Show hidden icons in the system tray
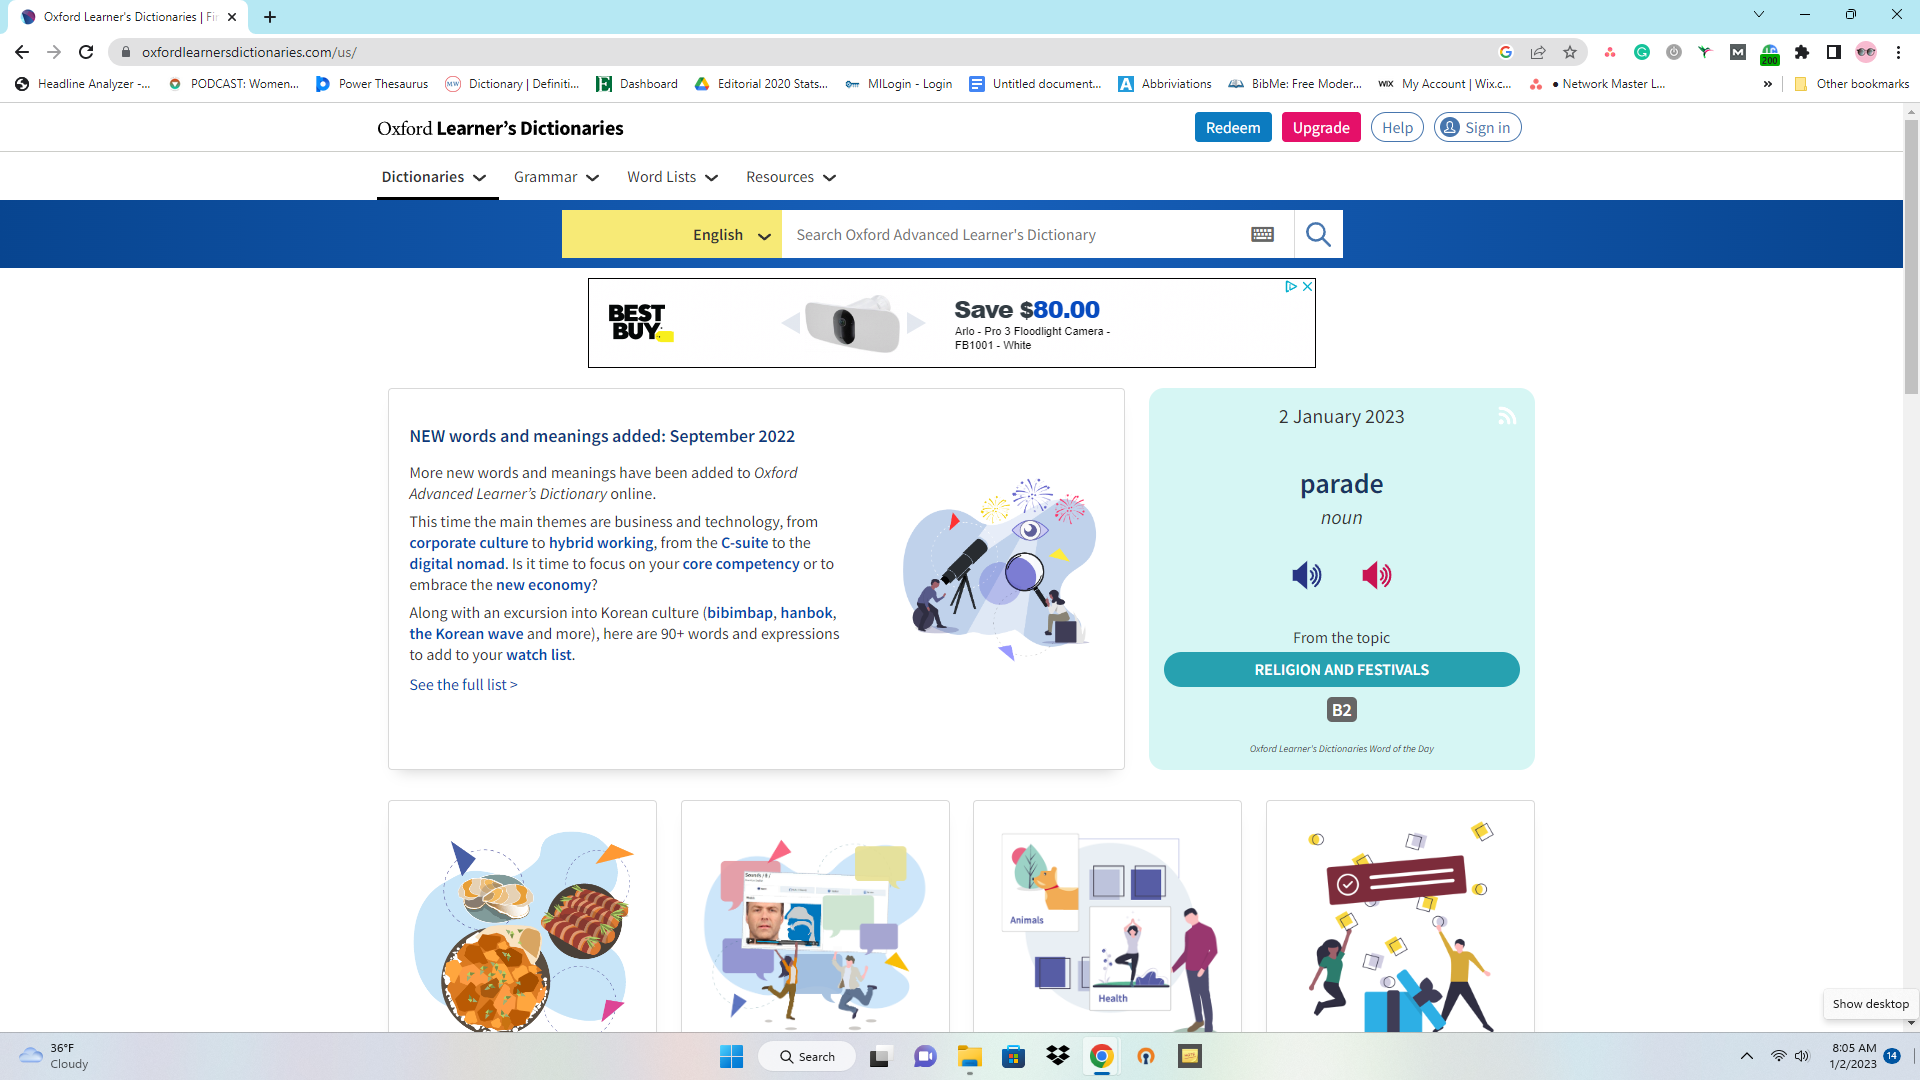Screen dimensions: 1920x1080 pyautogui.click(x=1746, y=1056)
